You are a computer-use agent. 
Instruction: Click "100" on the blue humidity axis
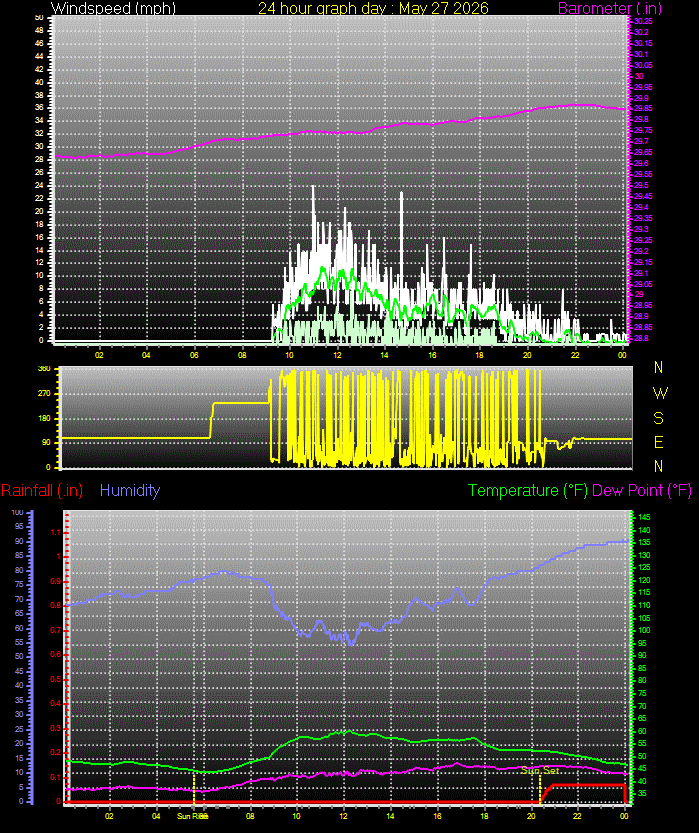point(18,512)
